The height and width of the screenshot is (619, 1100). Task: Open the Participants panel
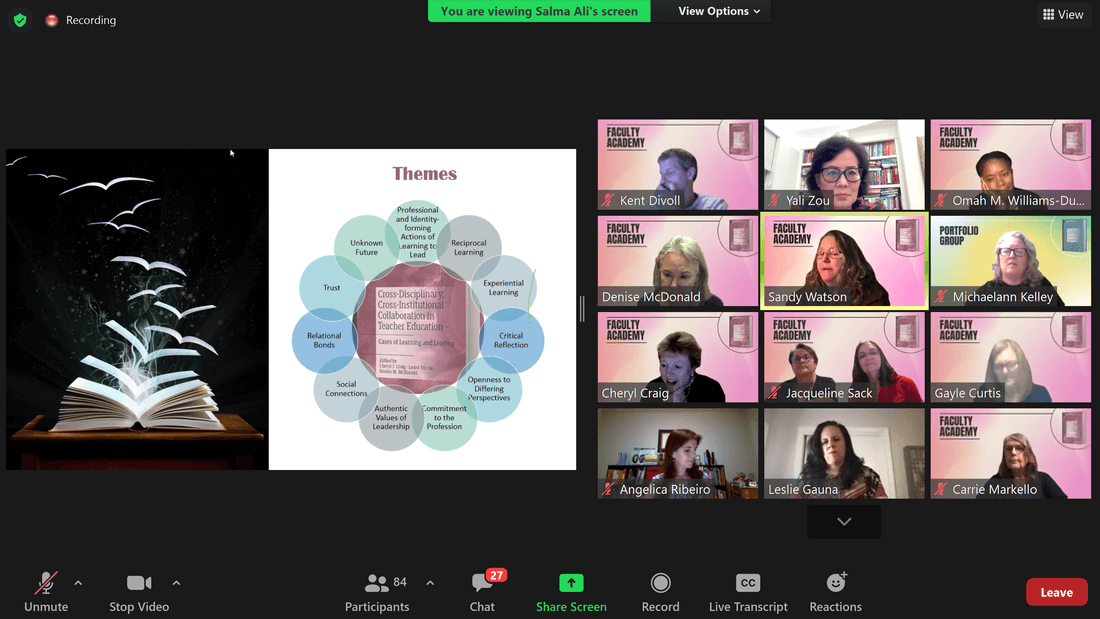[x=377, y=592]
